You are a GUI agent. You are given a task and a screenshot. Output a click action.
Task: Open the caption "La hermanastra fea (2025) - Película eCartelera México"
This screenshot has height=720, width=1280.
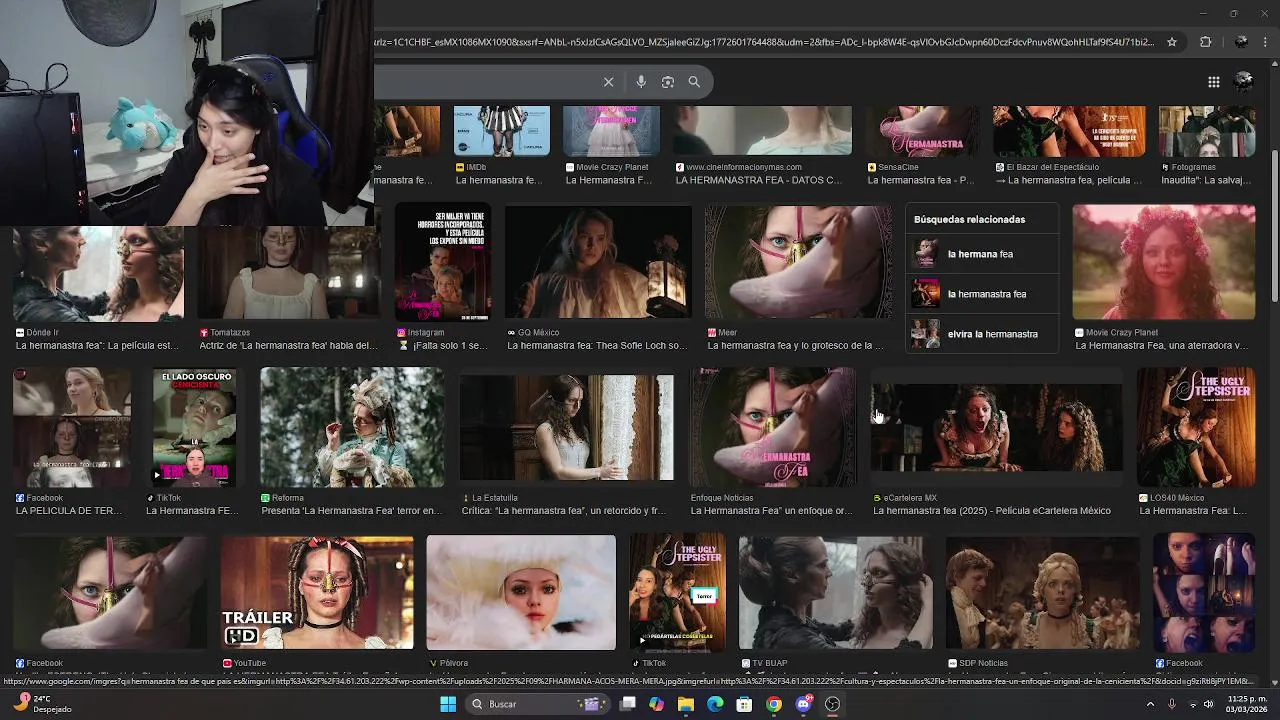[992, 511]
